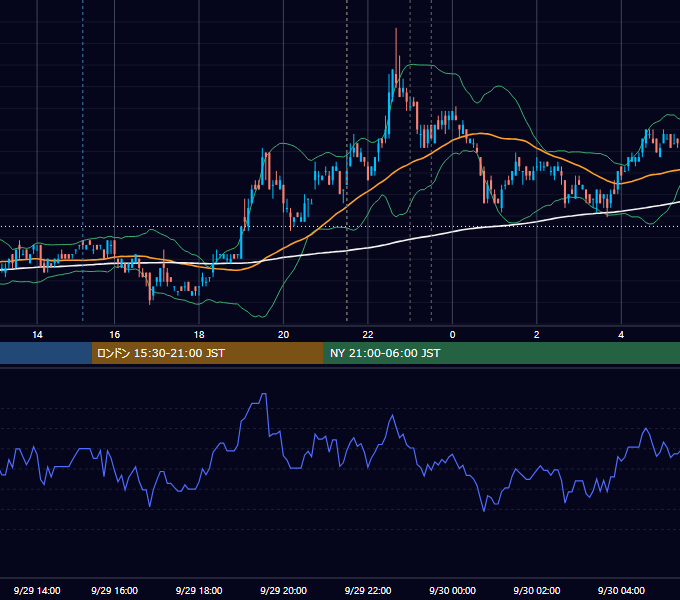680x600 pixels.
Task: Click the '2' hour axis label
Action: coord(536,335)
